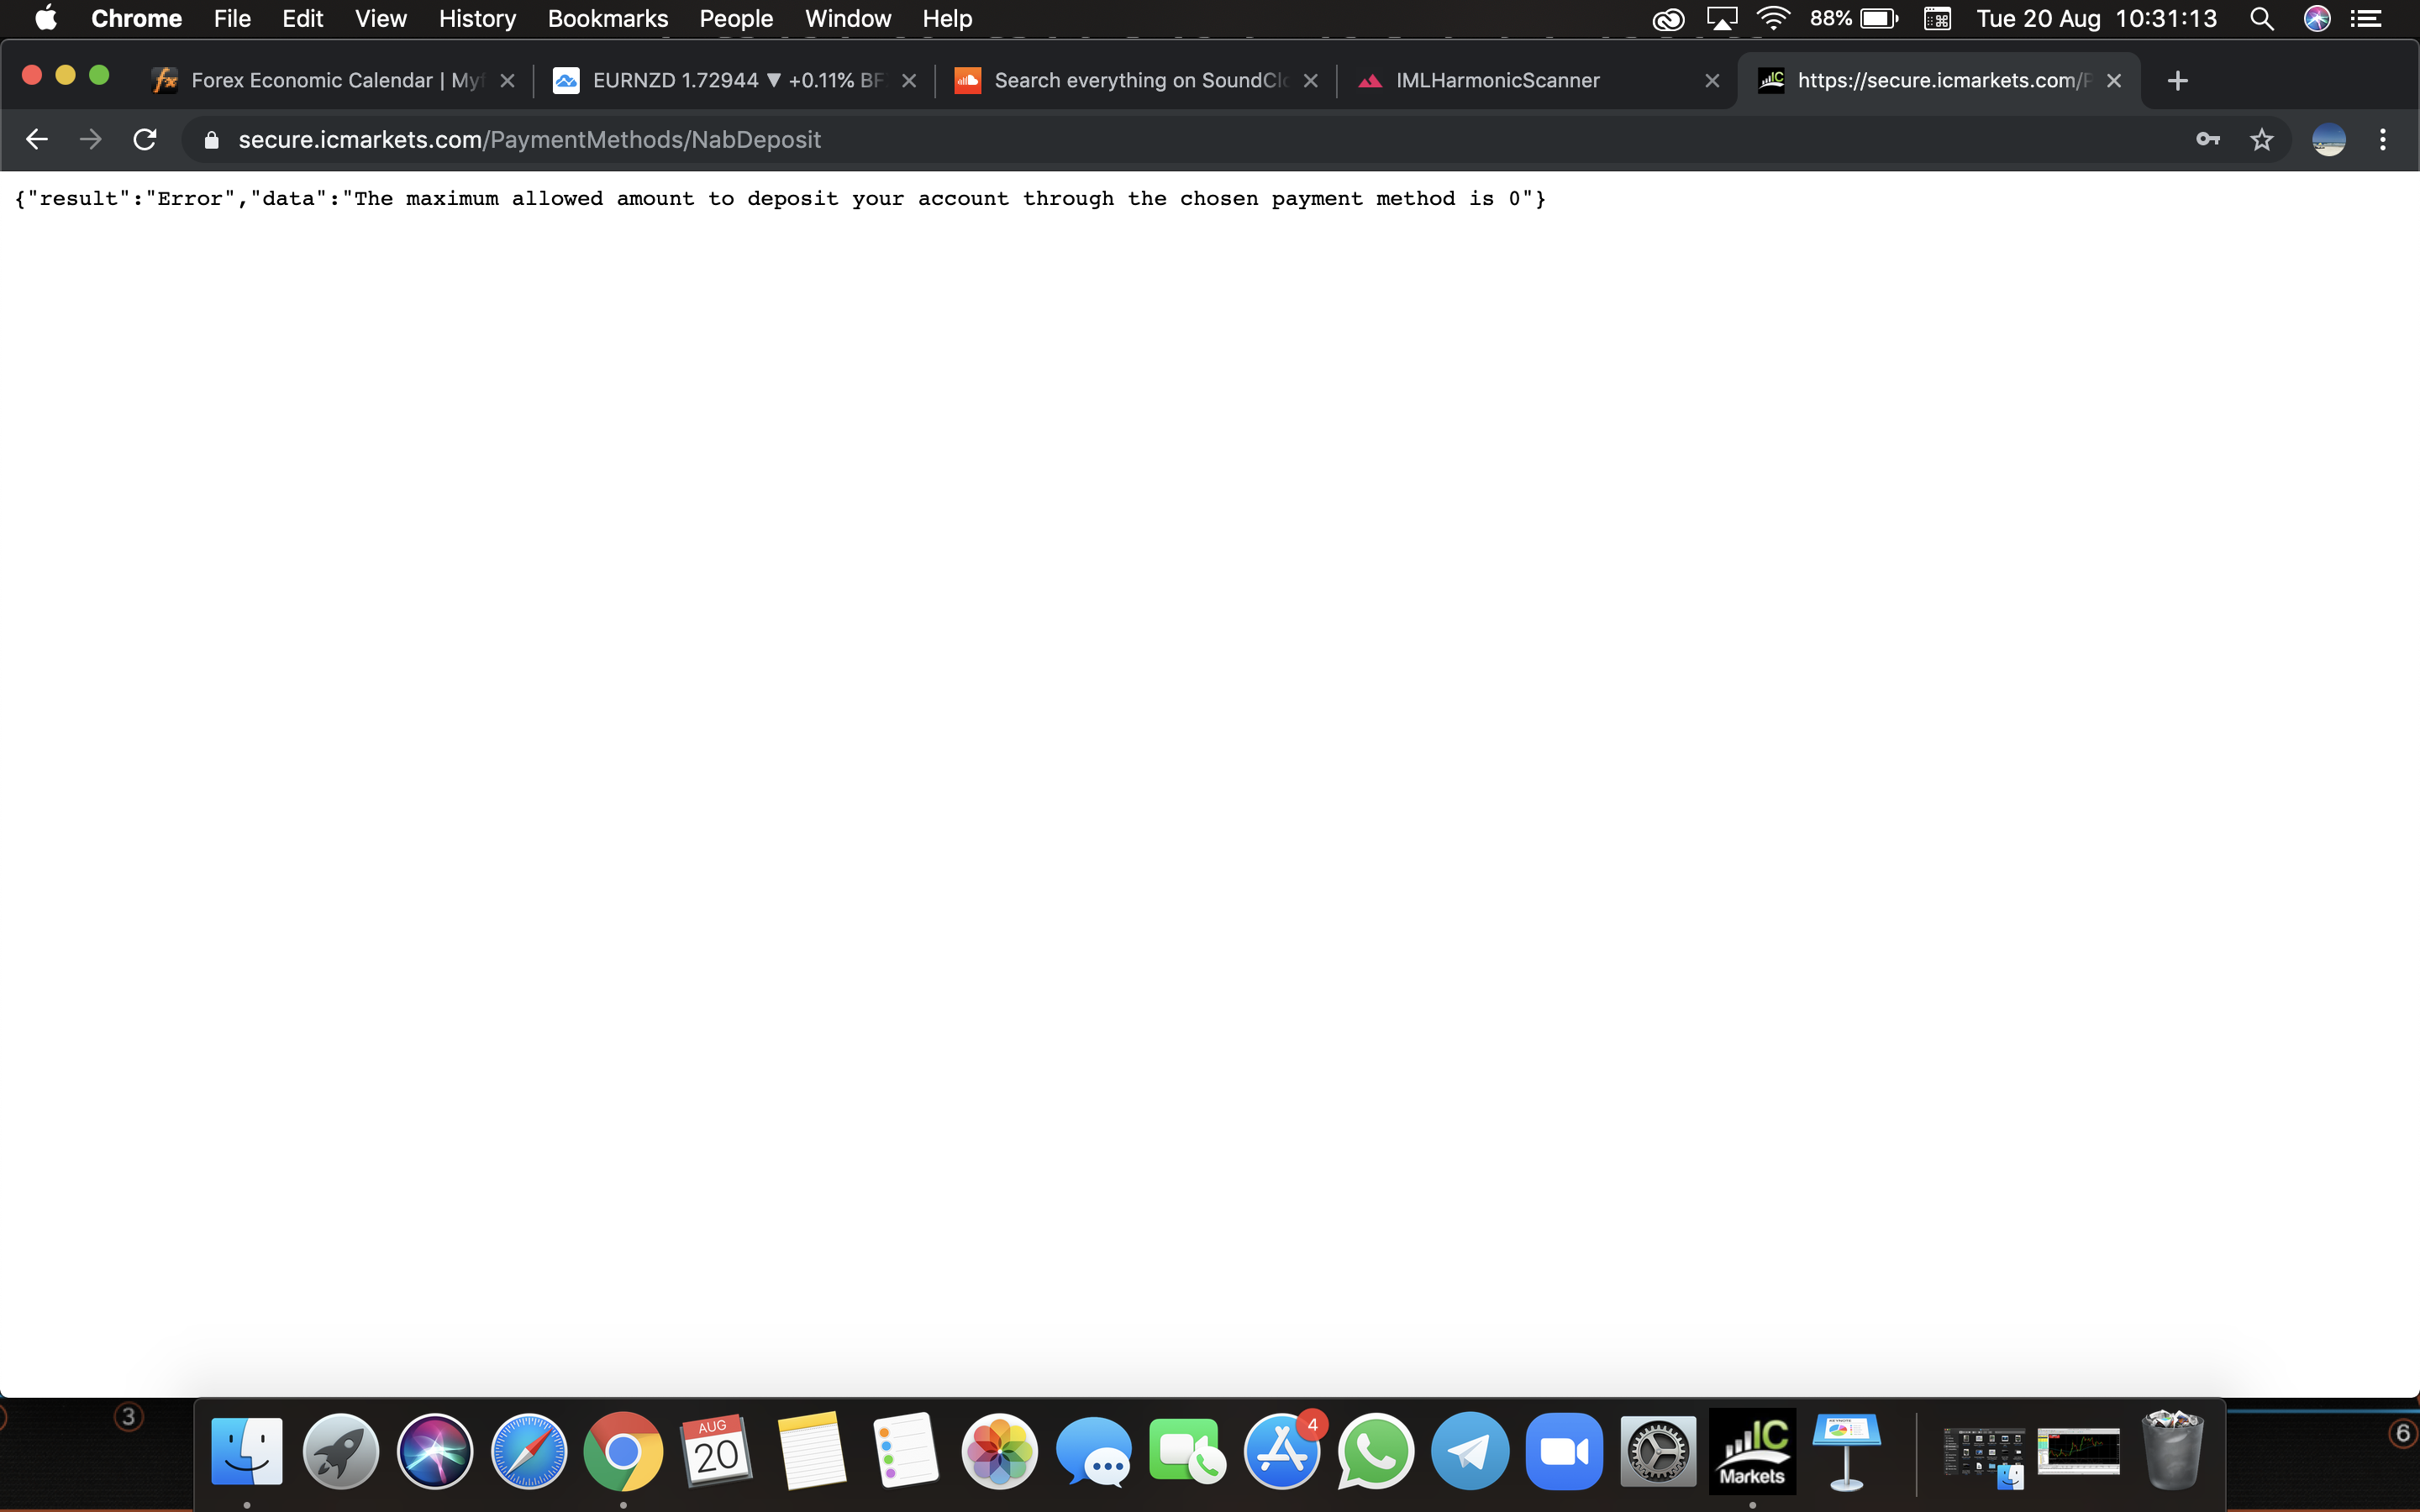Click the JSON error message text
Image resolution: width=2420 pixels, height=1512 pixels.
[x=781, y=198]
